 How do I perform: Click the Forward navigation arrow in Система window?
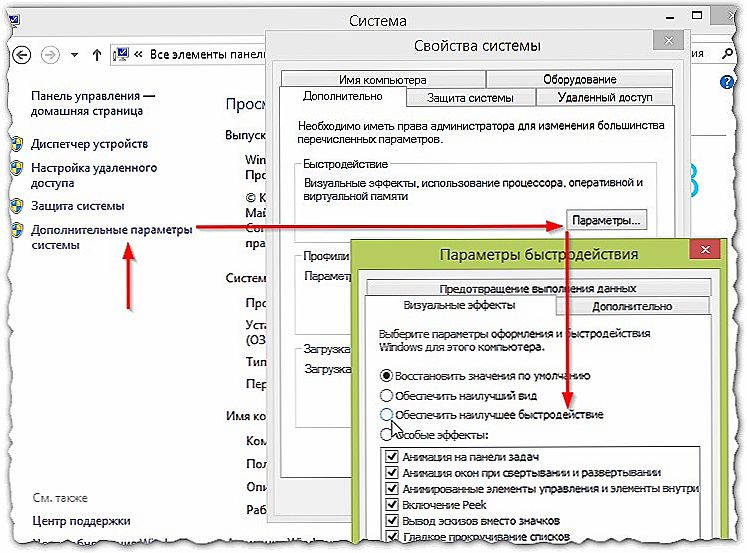pos(50,55)
